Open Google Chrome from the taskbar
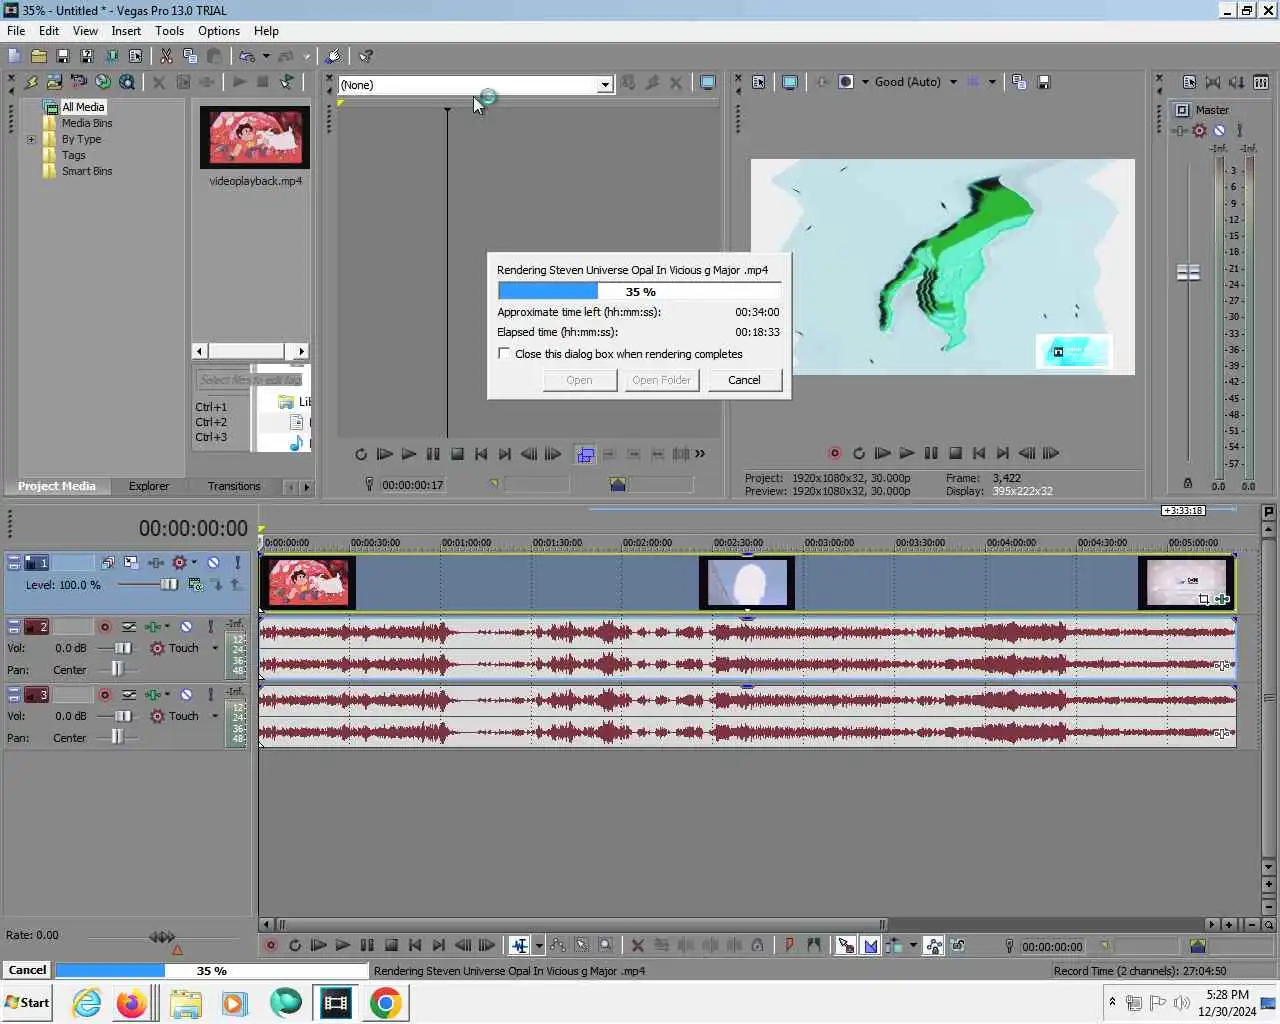Image resolution: width=1280 pixels, height=1024 pixels. coord(386,1002)
